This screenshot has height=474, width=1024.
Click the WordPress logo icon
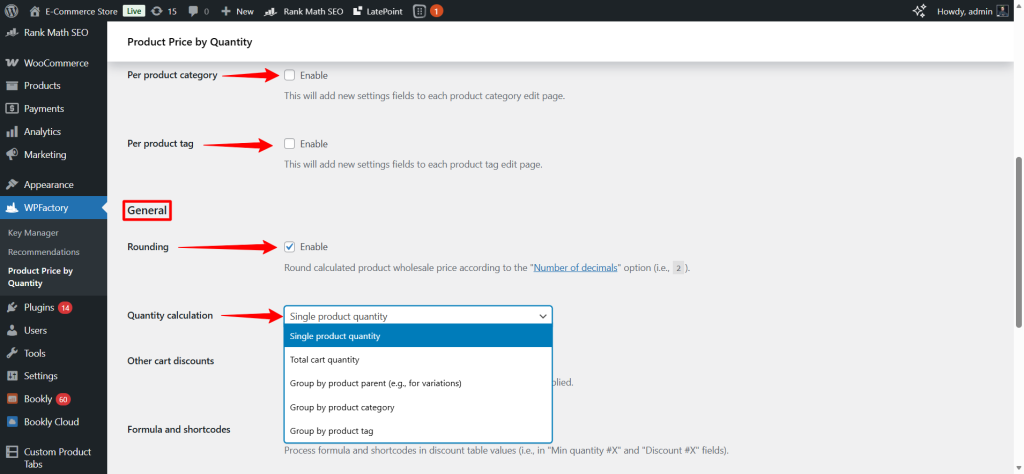click(12, 10)
